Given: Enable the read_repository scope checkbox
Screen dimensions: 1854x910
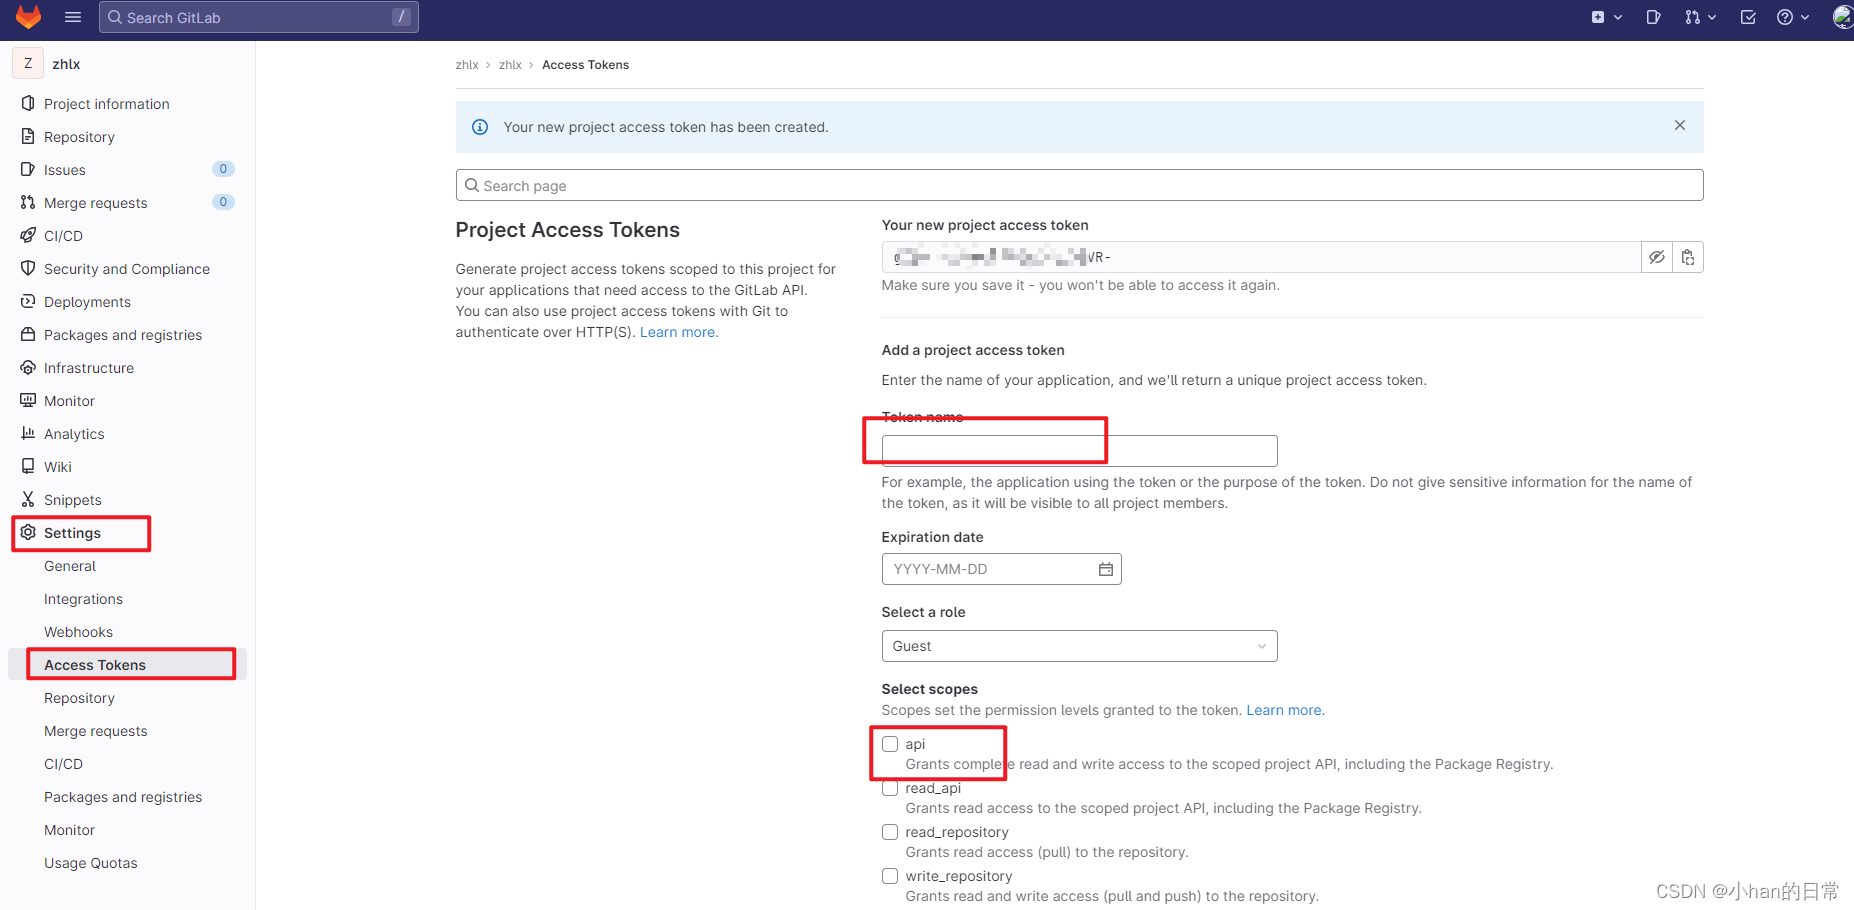Looking at the screenshot, I should [890, 832].
